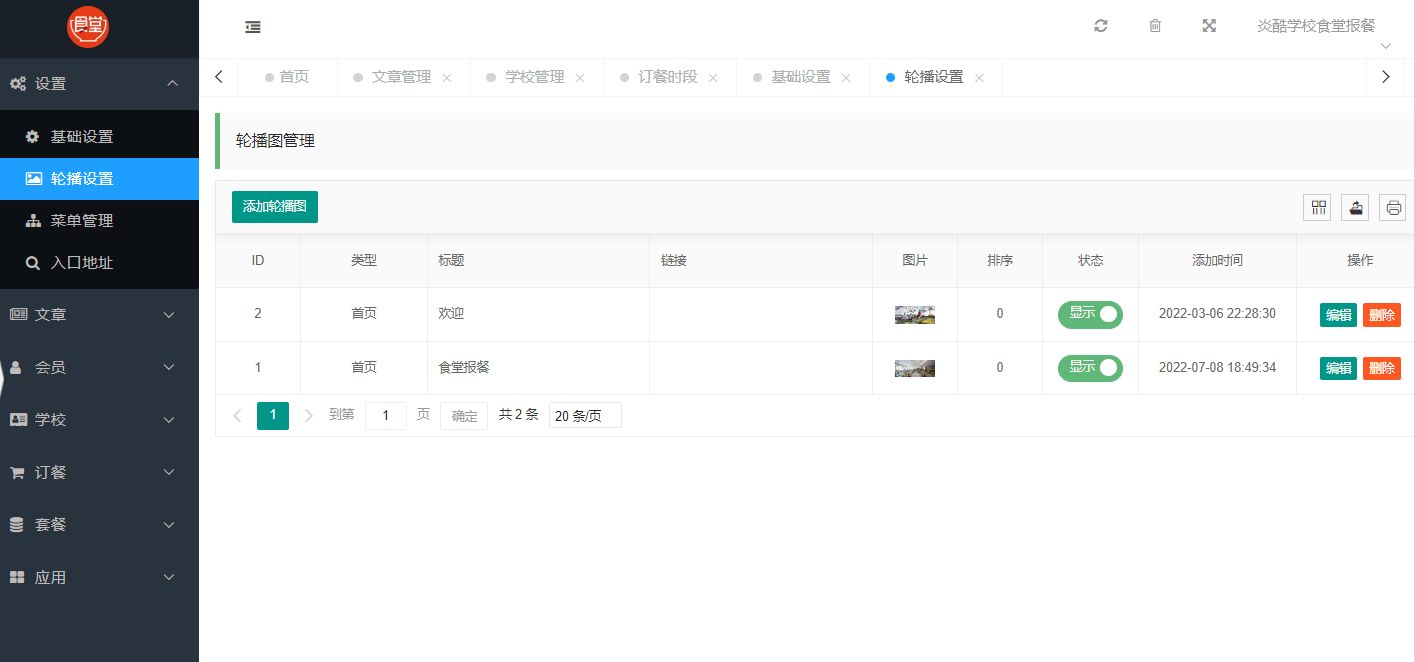Toggle 显示 switch for the 食堂报餐 row
This screenshot has height=662, width=1414.
(x=1090, y=368)
